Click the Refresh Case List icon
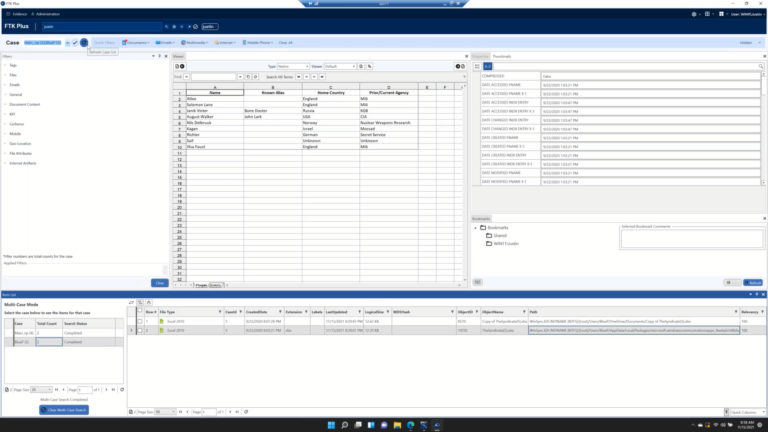The image size is (768, 432). [x=84, y=43]
